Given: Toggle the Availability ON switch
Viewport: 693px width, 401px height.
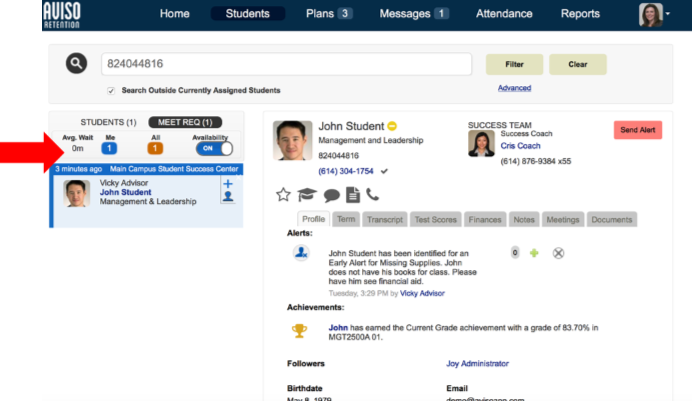Looking at the screenshot, I should tap(214, 149).
